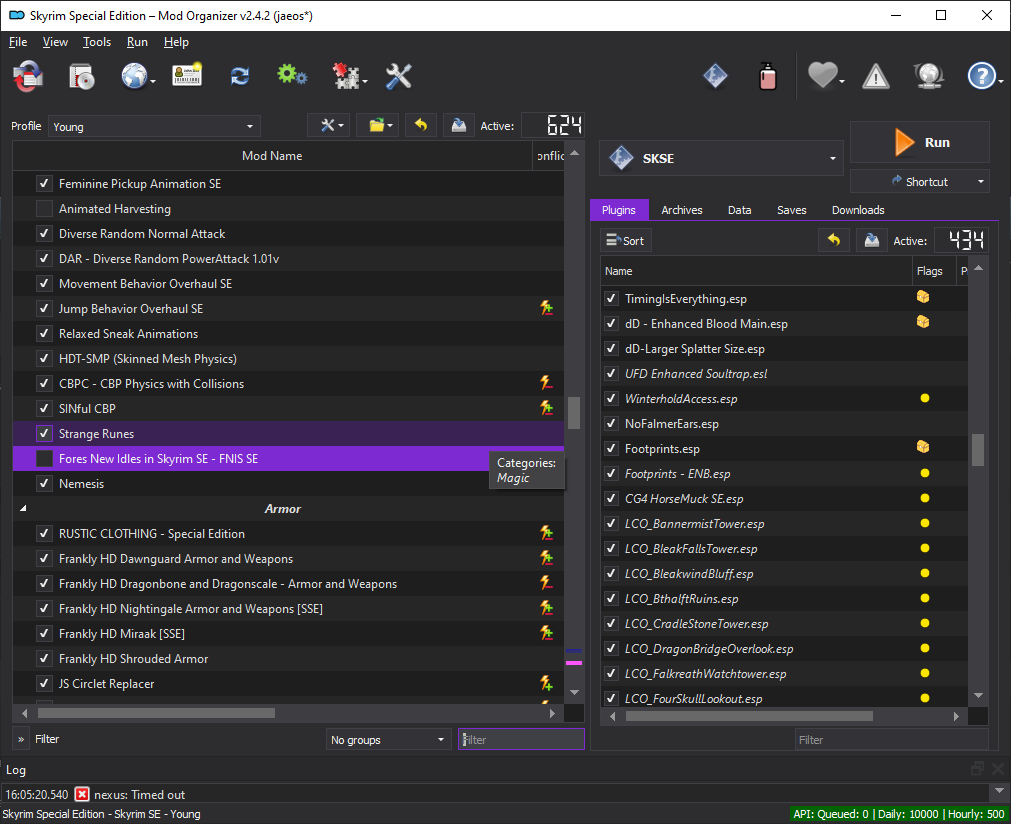
Task: Open the warning triangle Notifications icon
Action: coord(876,77)
